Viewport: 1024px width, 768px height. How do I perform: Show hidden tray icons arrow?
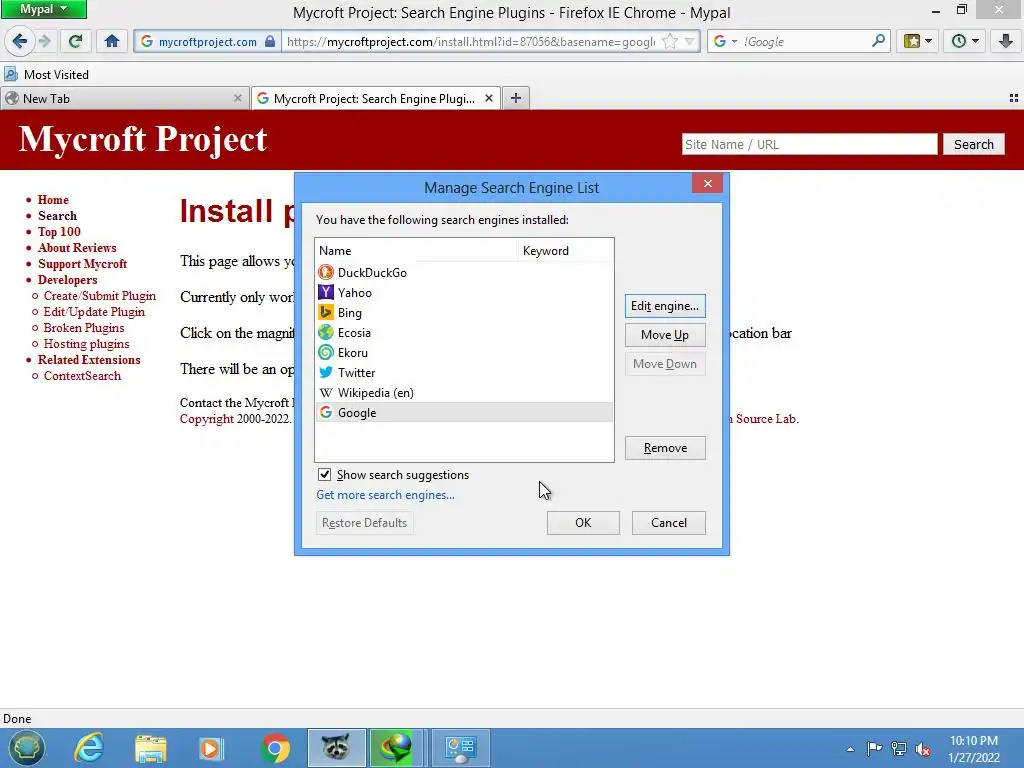[x=850, y=749]
